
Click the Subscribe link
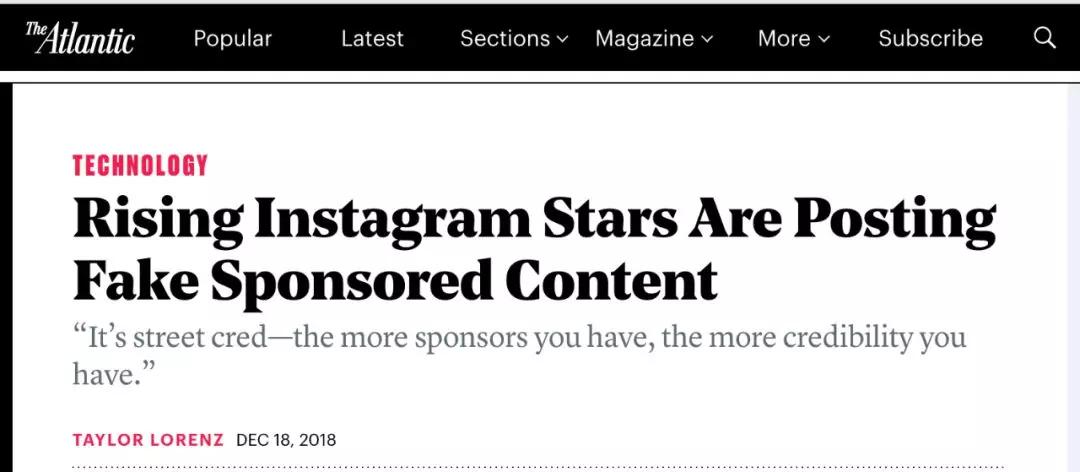(931, 38)
